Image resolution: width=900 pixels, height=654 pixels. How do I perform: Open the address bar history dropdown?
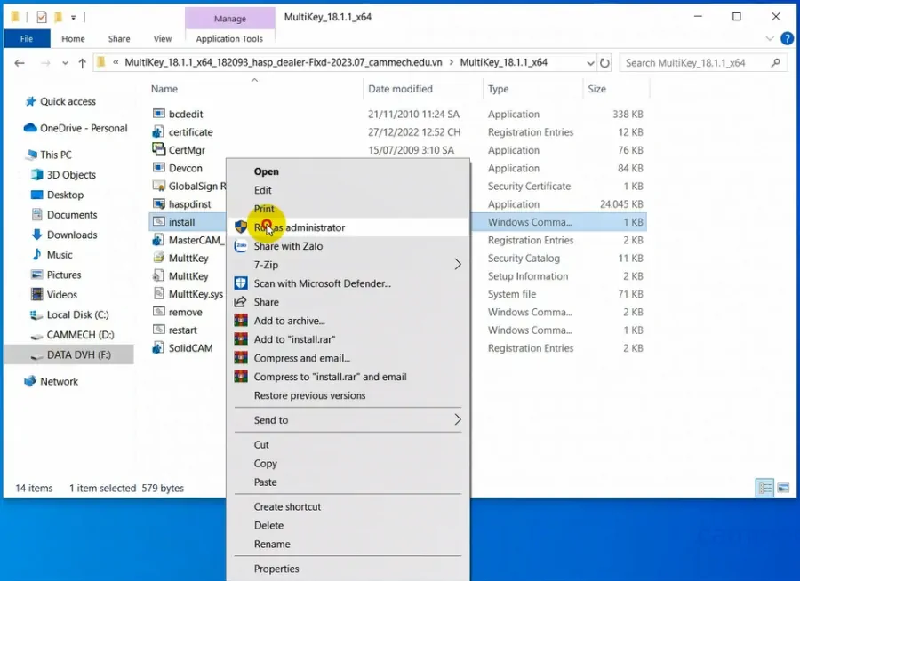590,63
